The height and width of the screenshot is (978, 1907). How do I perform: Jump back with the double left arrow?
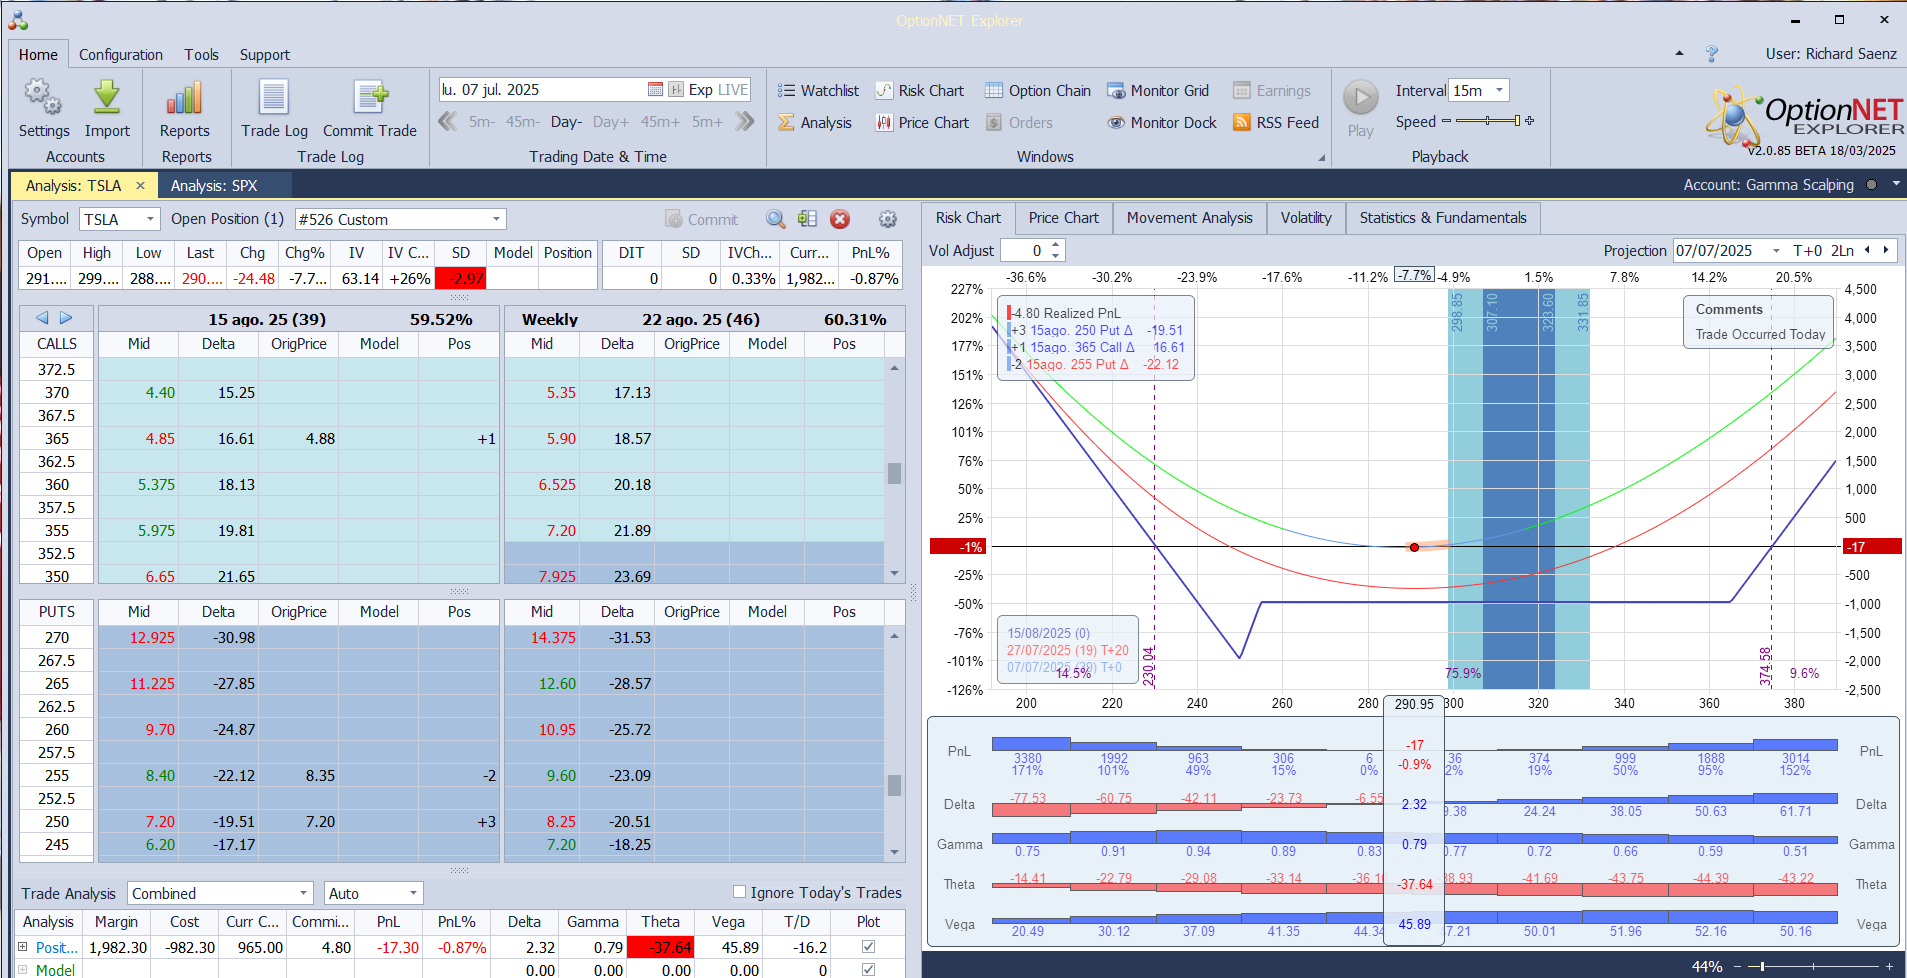coord(448,121)
